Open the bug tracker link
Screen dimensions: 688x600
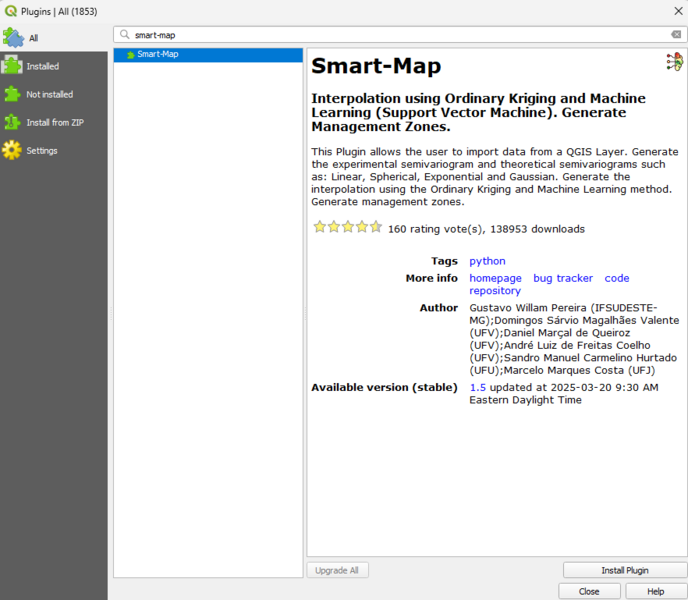point(563,278)
